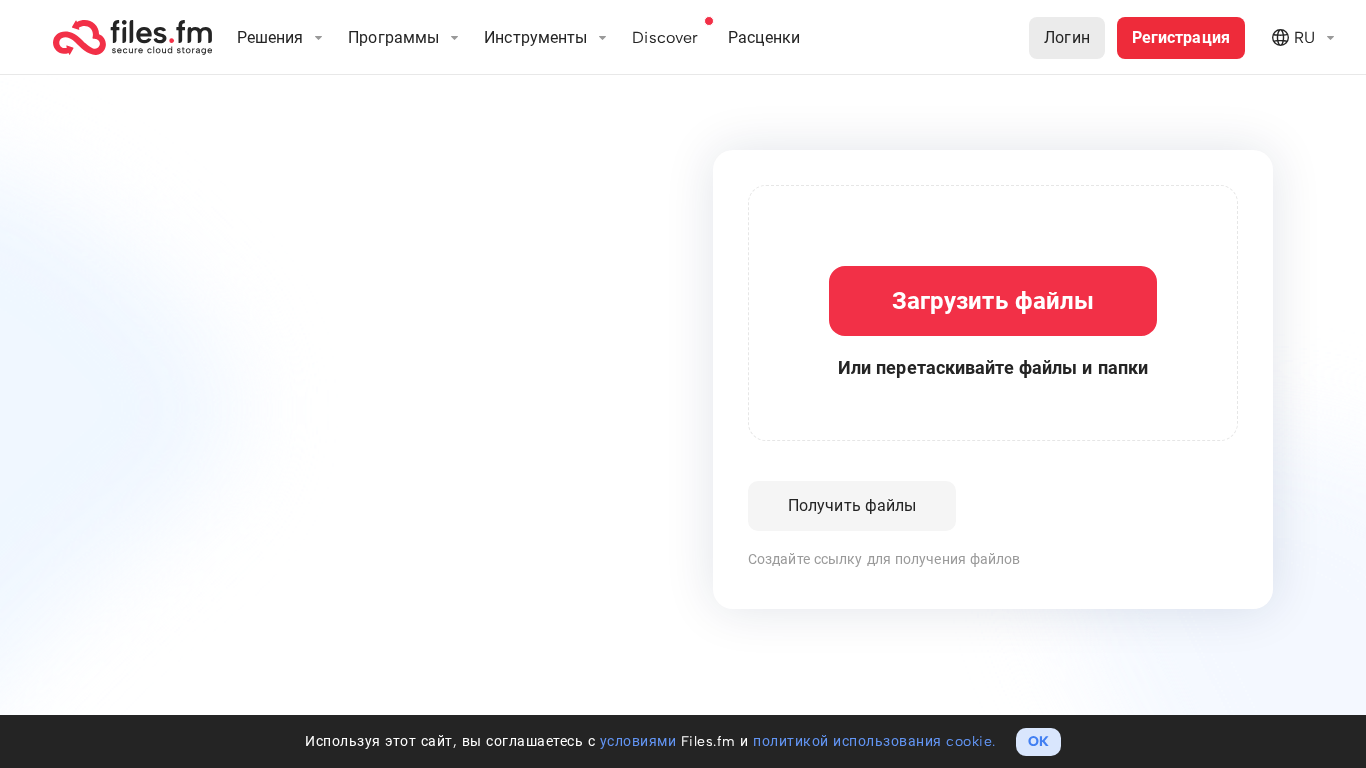Image resolution: width=1366 pixels, height=768 pixels.
Task: Go to the Discover page
Action: pos(665,38)
